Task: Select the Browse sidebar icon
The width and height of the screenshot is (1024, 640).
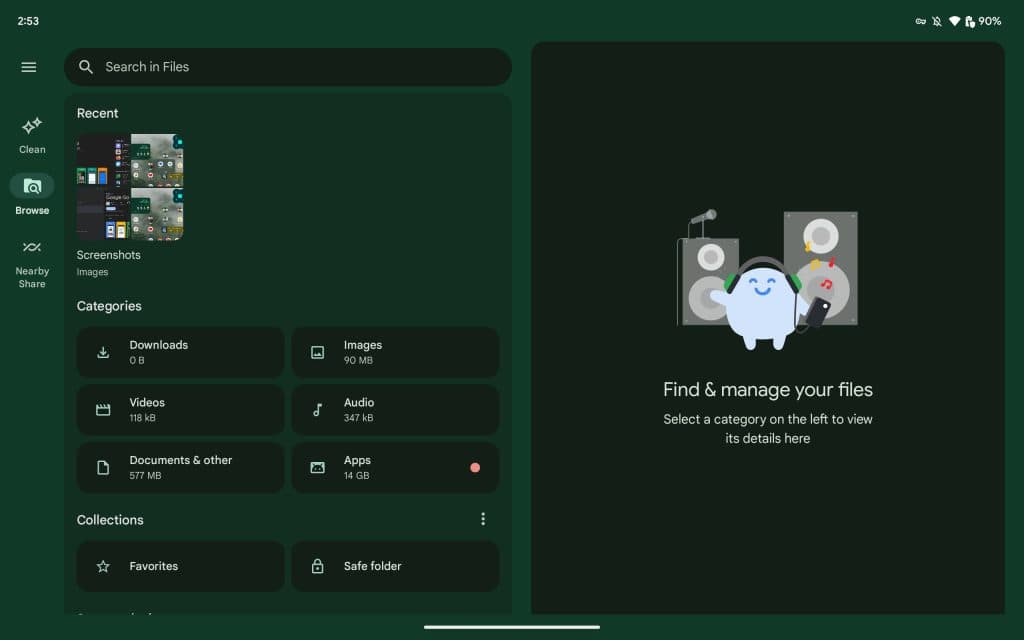Action: pos(31,186)
